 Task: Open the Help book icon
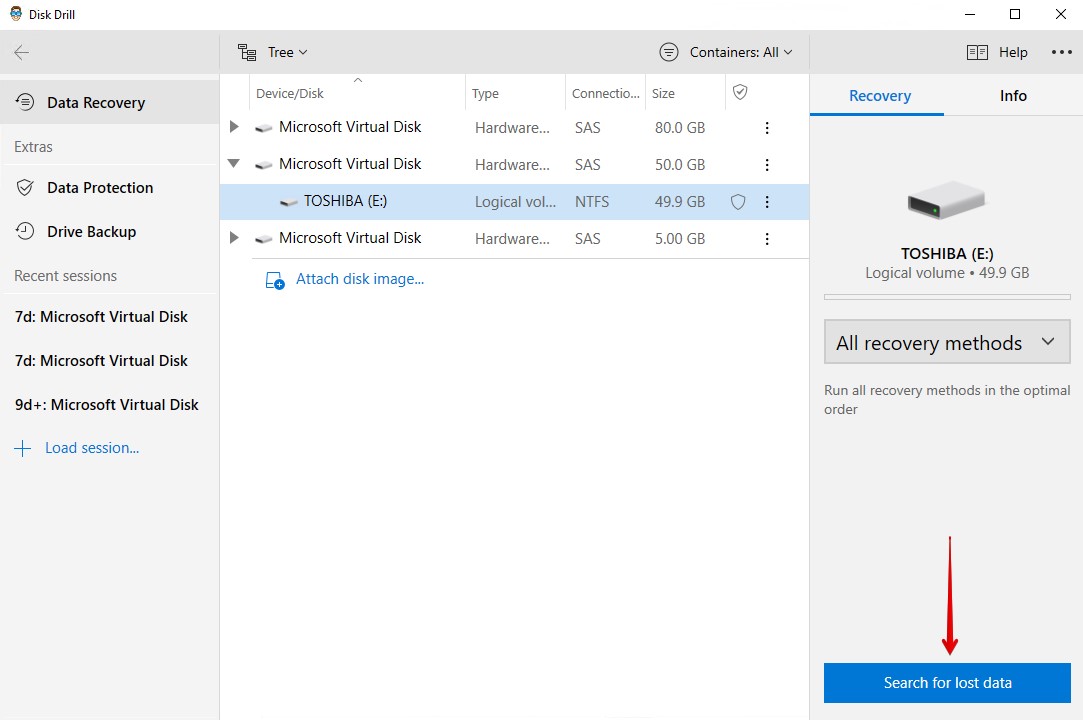977,53
